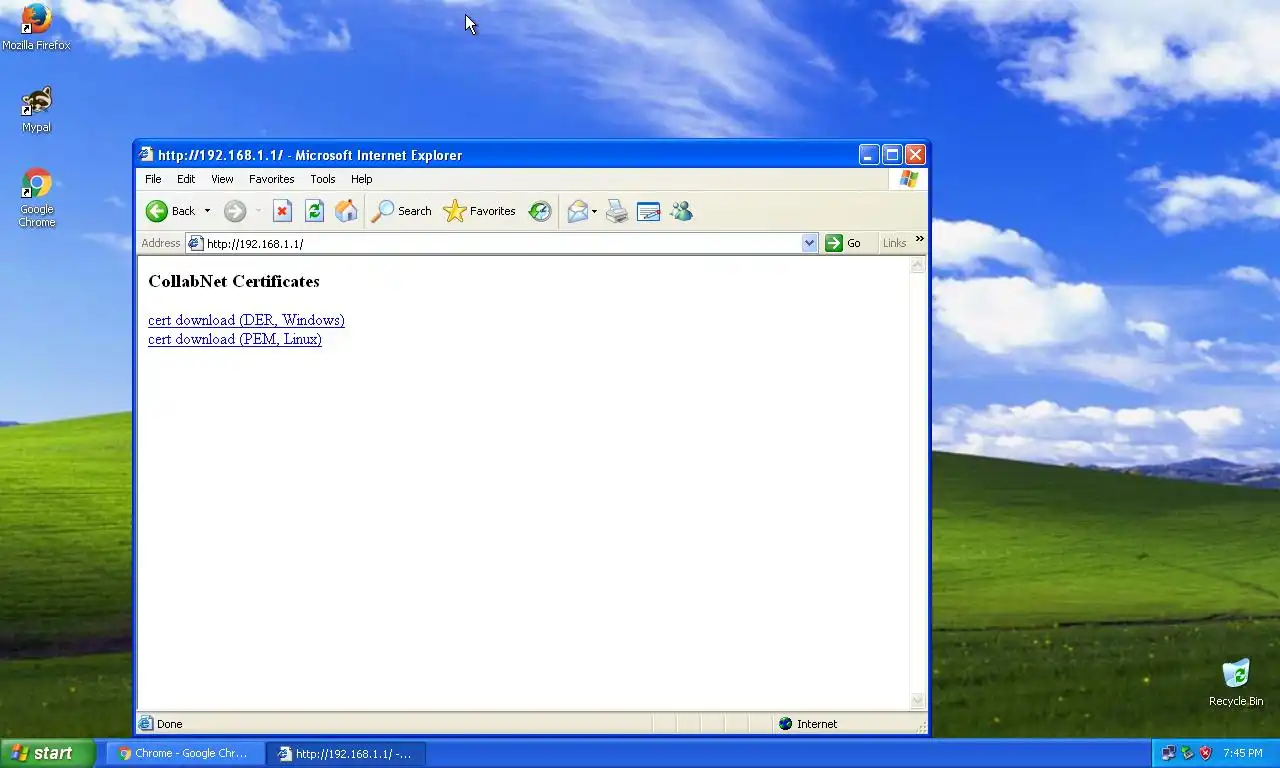Viewport: 1280px width, 768px height.
Task: Go to the home page icon
Action: pos(346,211)
